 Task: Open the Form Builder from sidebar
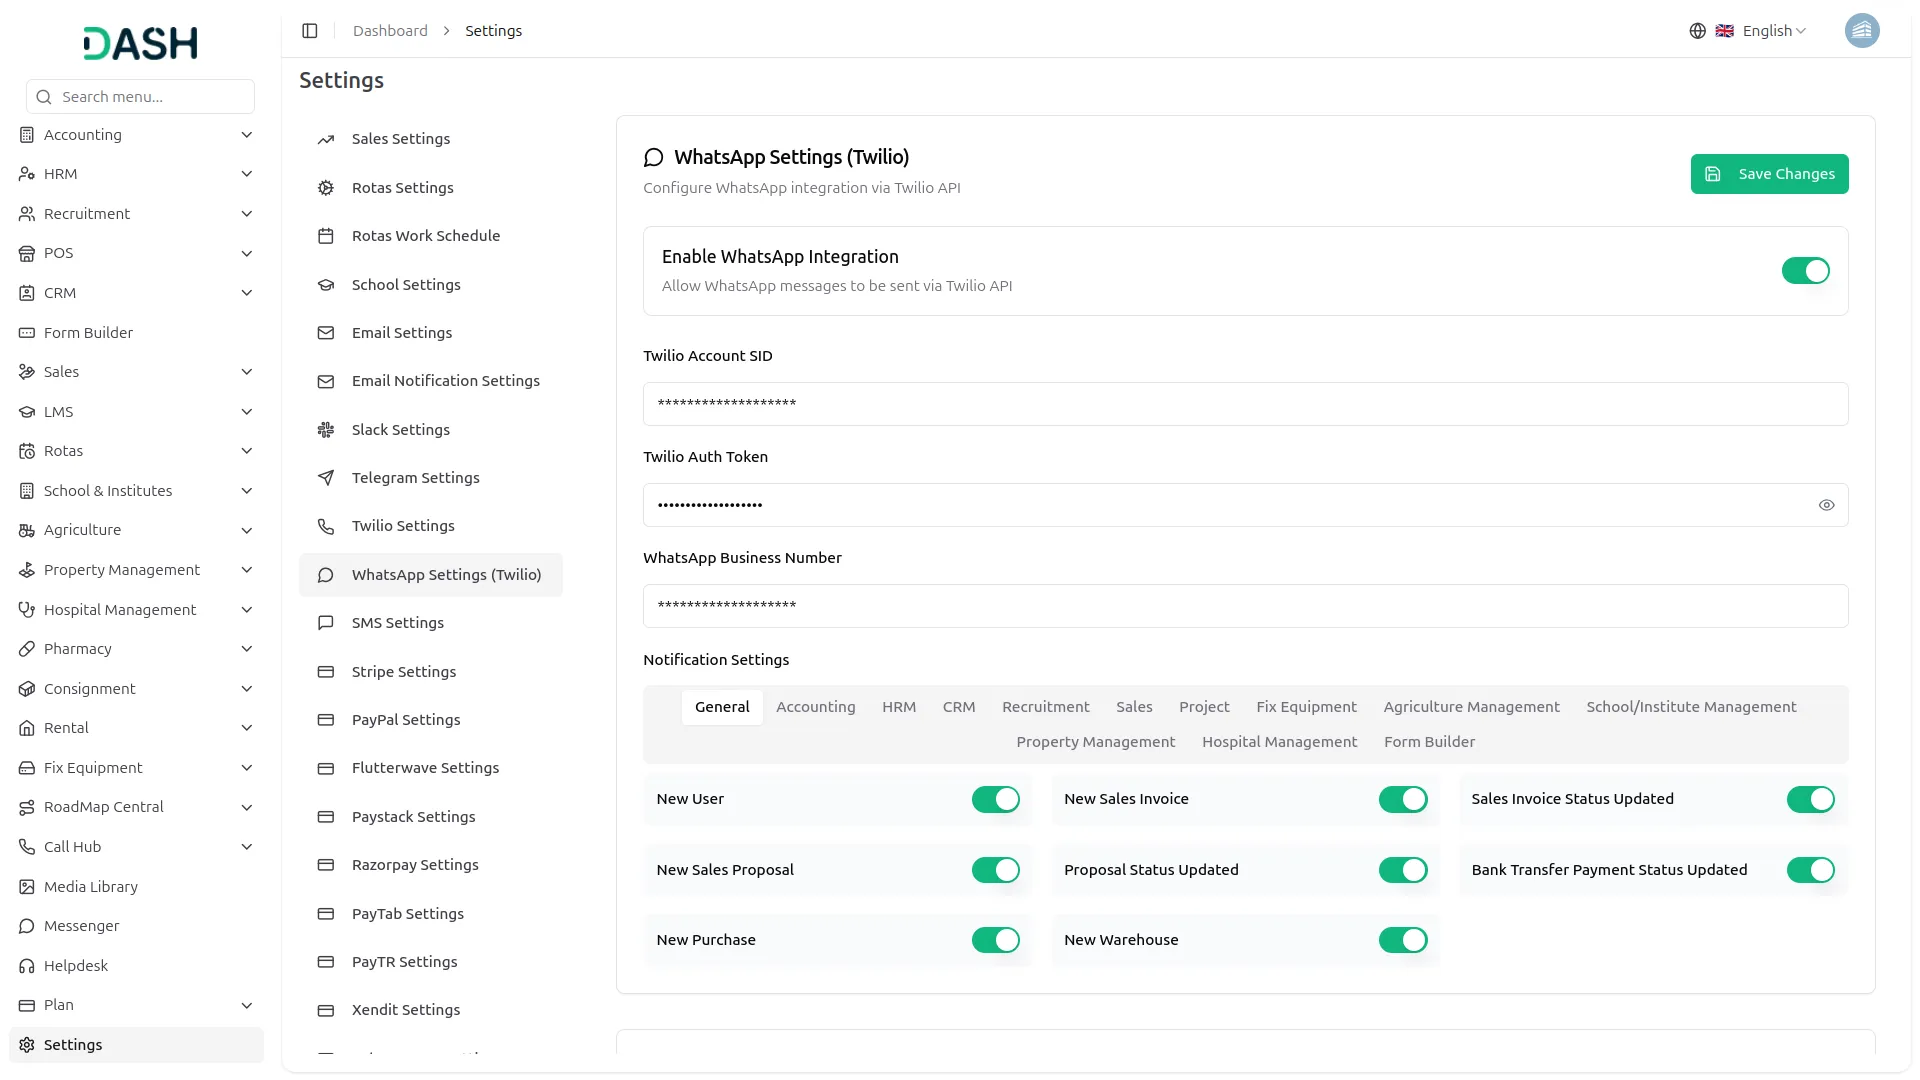tap(88, 332)
